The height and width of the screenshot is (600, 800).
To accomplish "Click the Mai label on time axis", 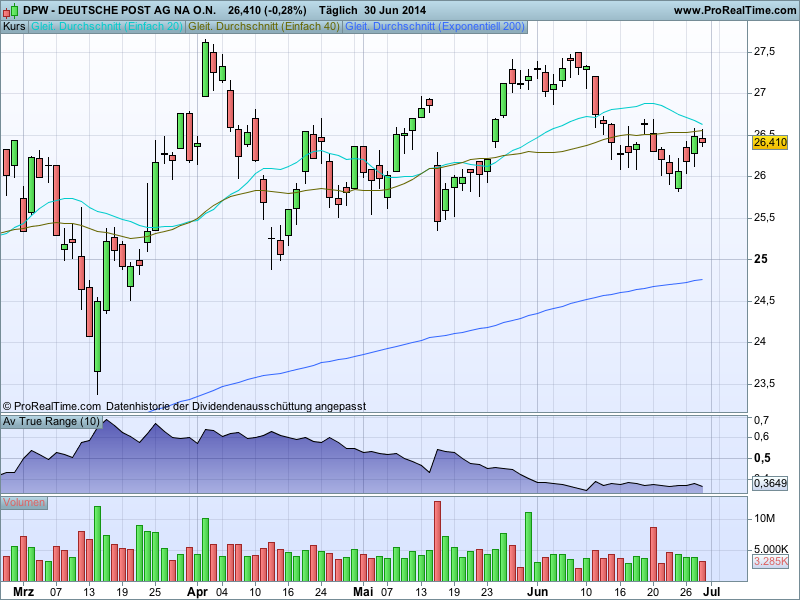I will [x=363, y=592].
